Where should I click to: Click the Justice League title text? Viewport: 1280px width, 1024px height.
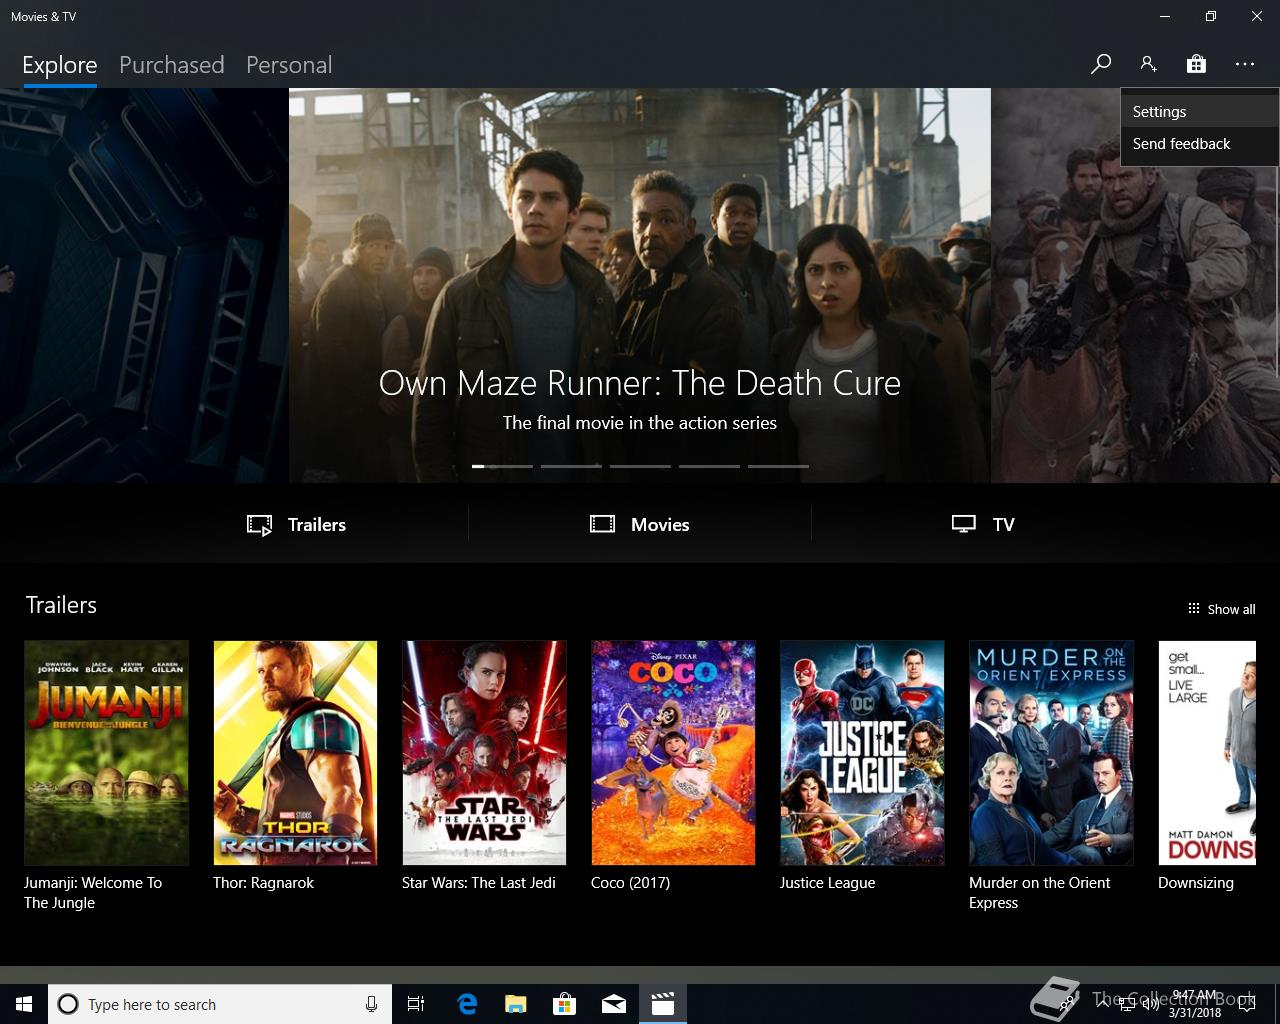point(827,883)
